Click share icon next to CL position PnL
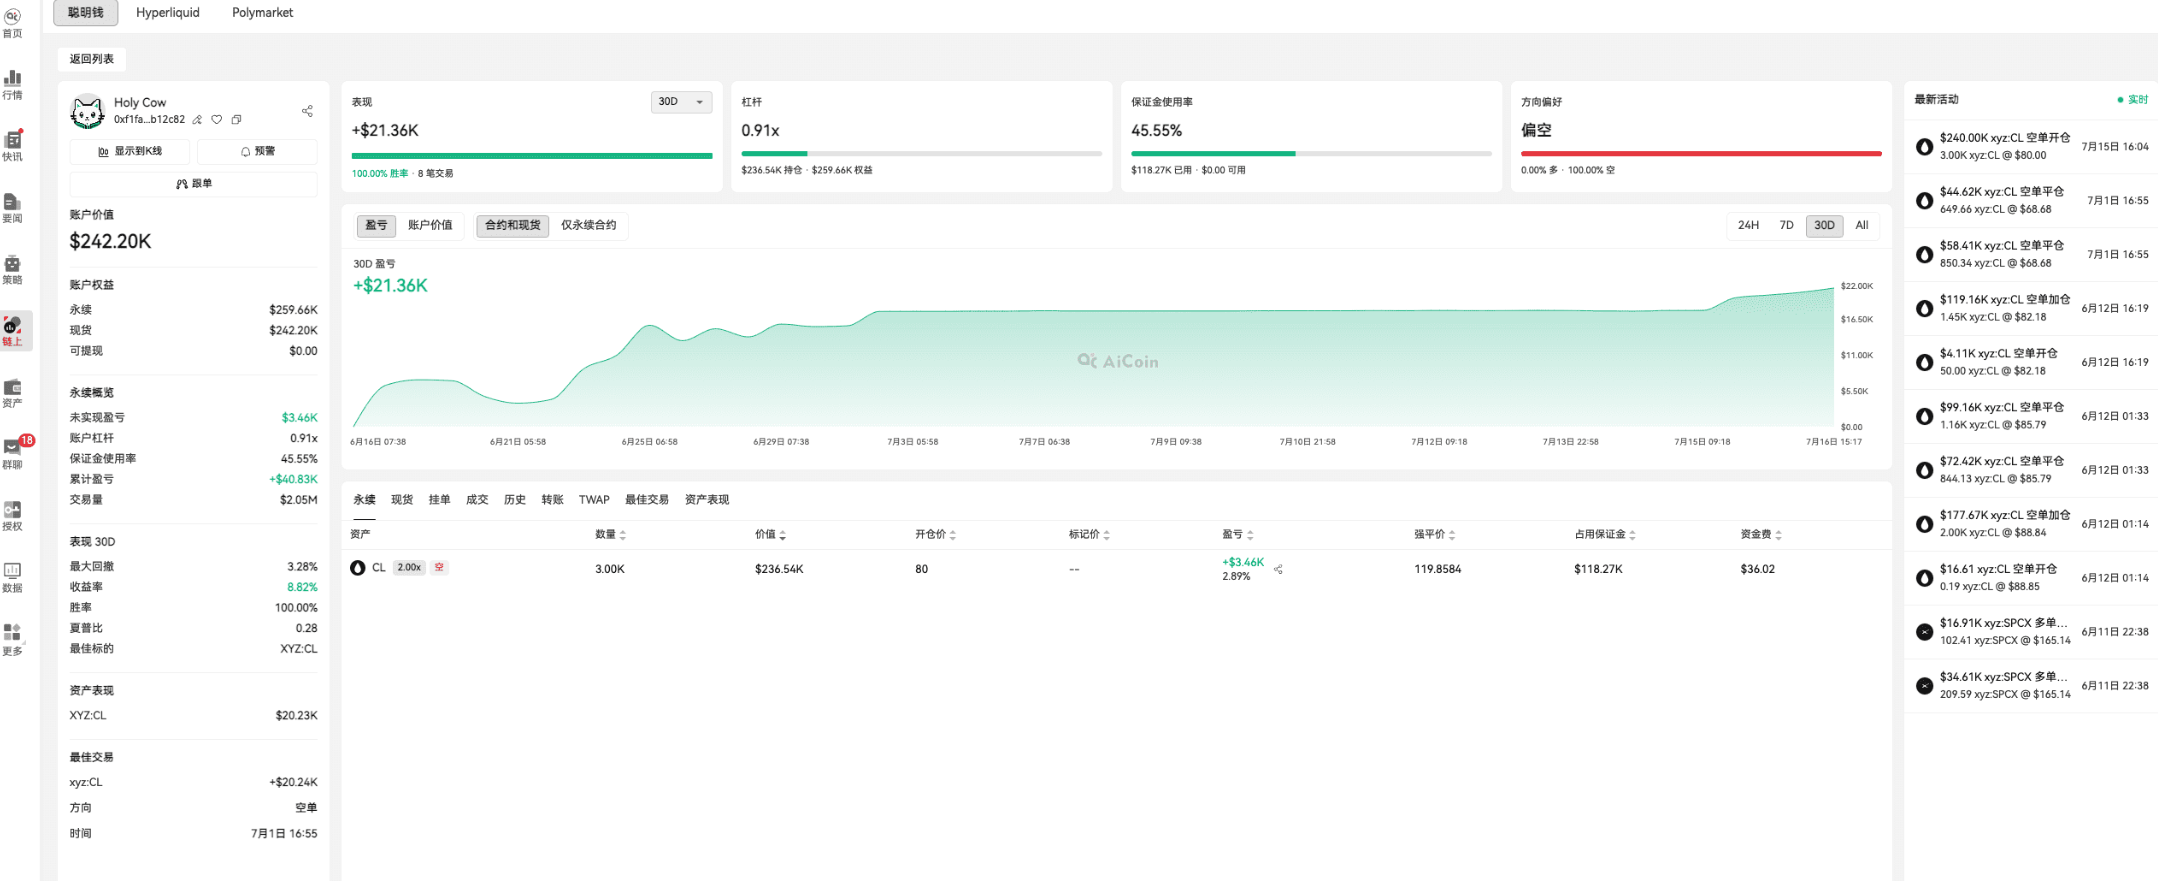Viewport: 2158px width, 881px height. click(x=1278, y=569)
